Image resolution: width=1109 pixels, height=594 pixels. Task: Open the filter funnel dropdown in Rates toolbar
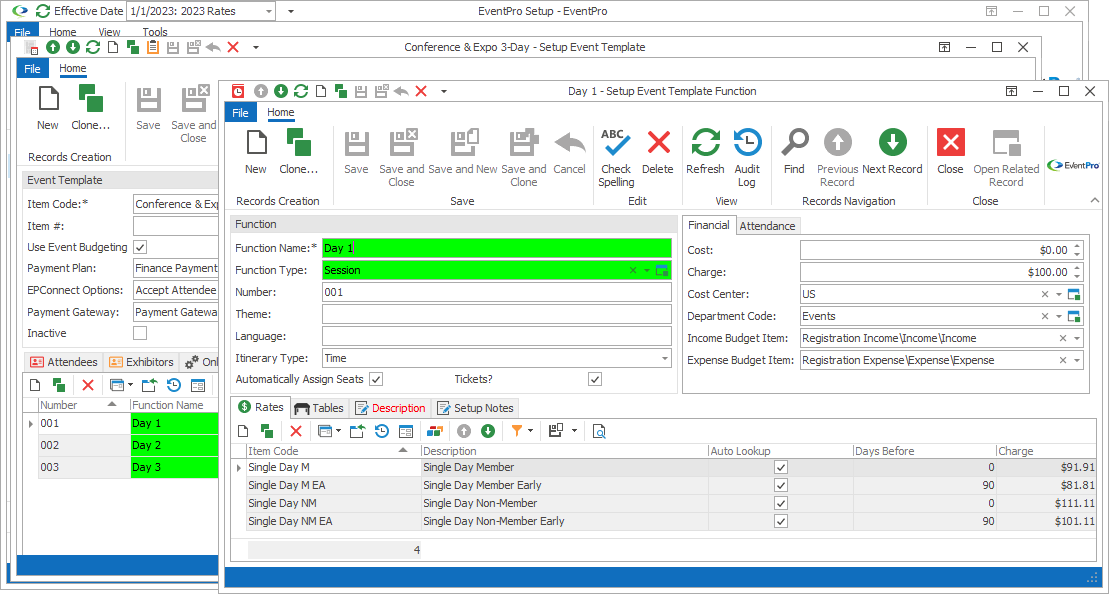click(530, 431)
